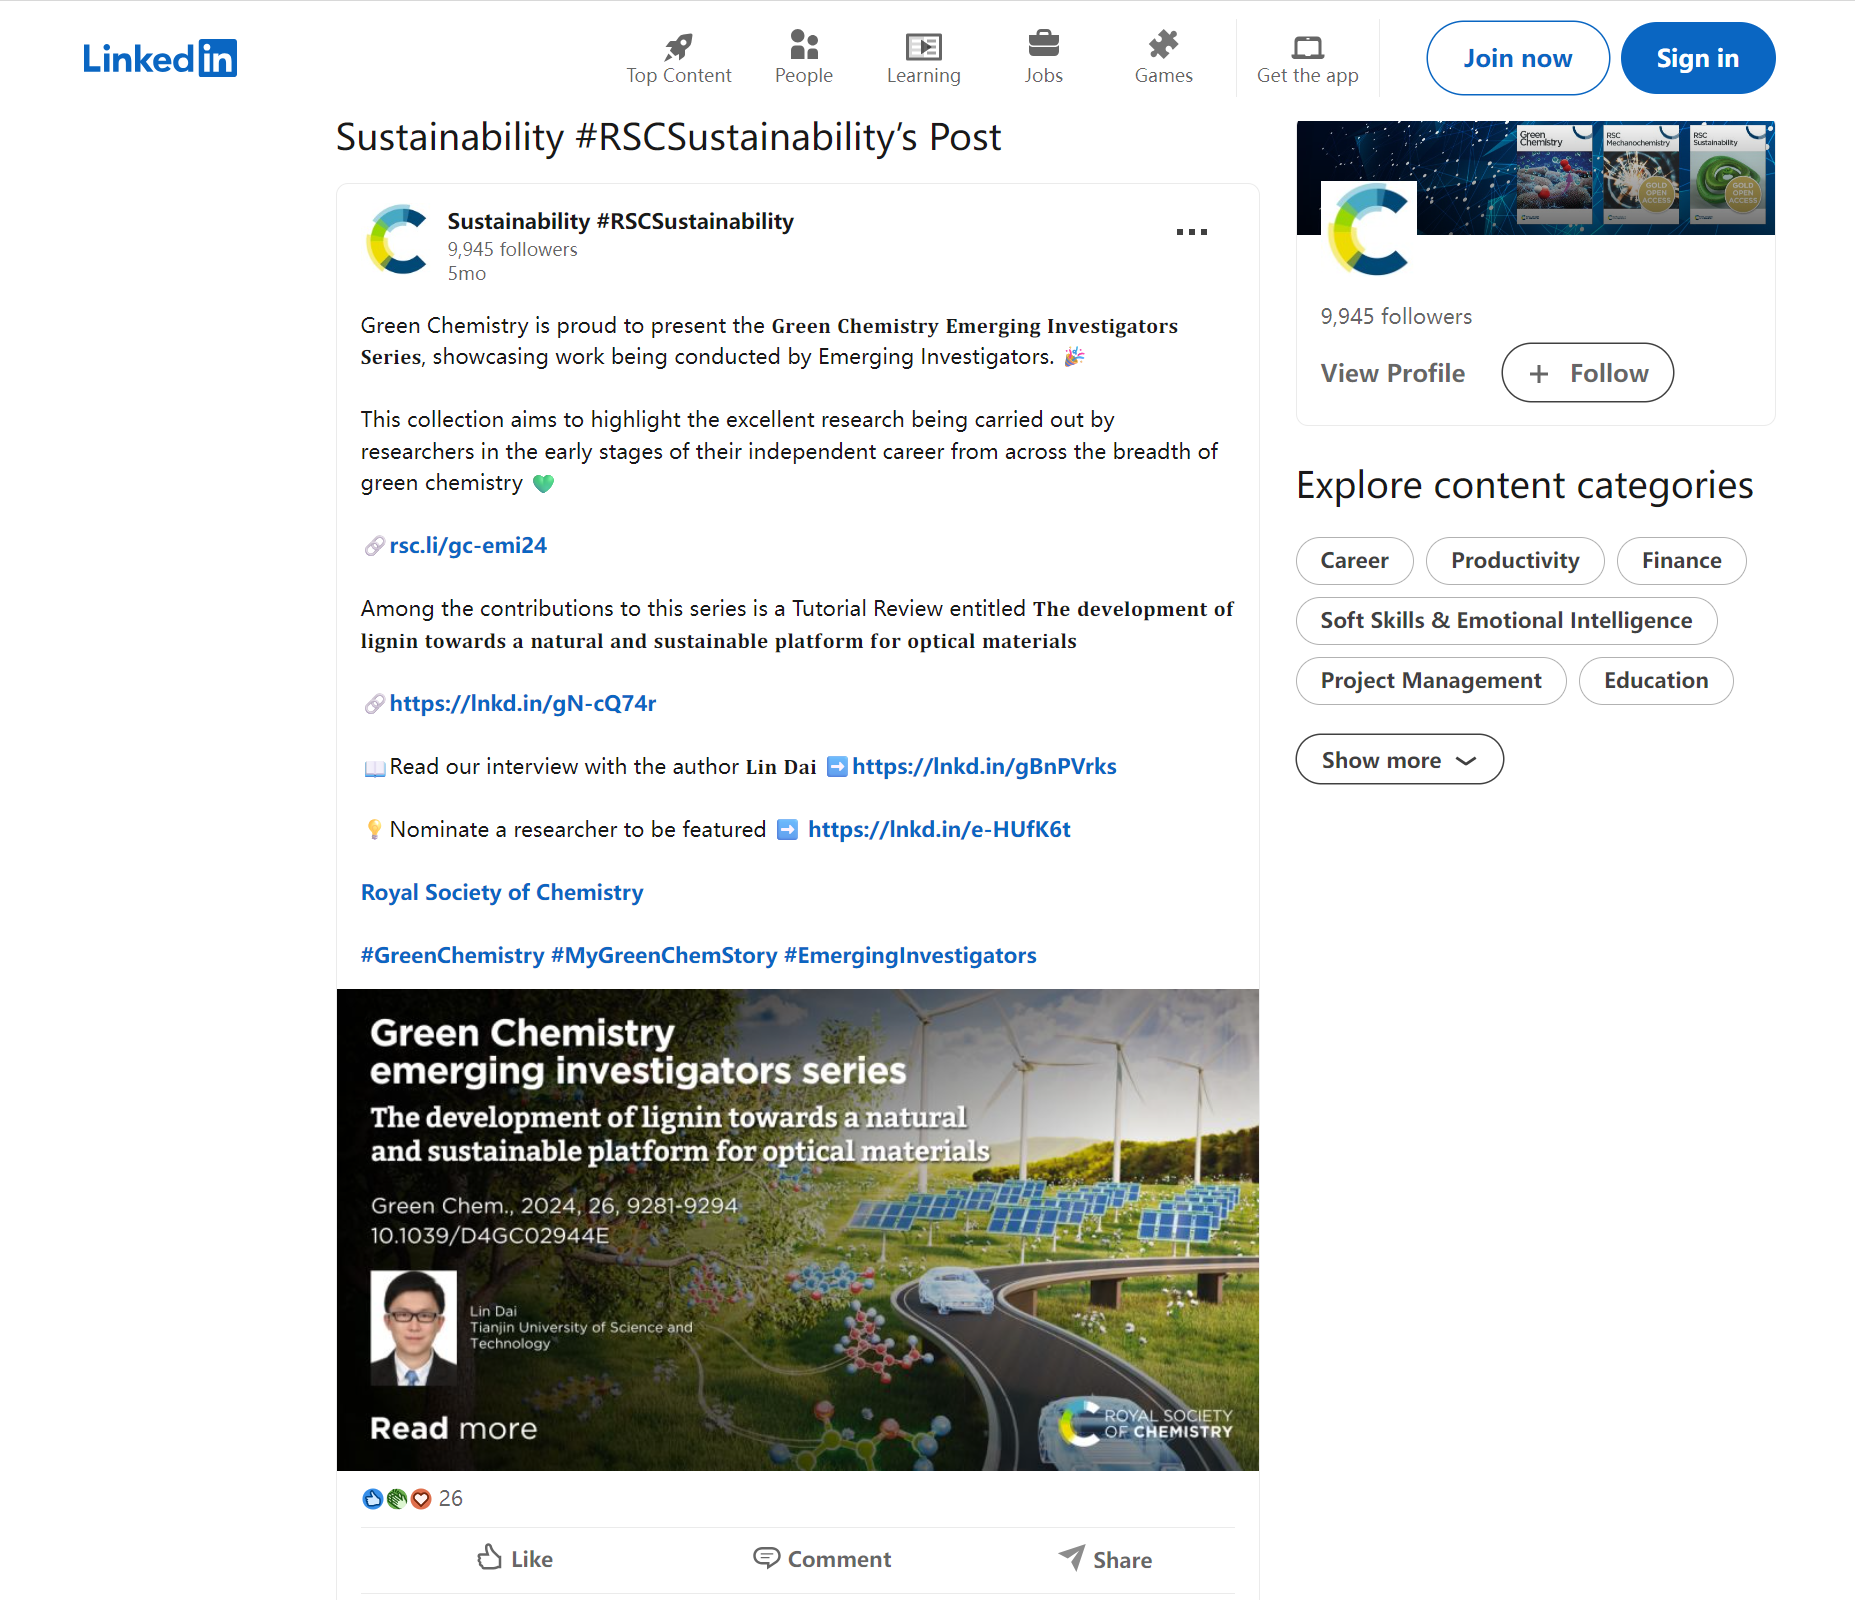
Task: Click Get the app laptop icon
Action: (1307, 47)
